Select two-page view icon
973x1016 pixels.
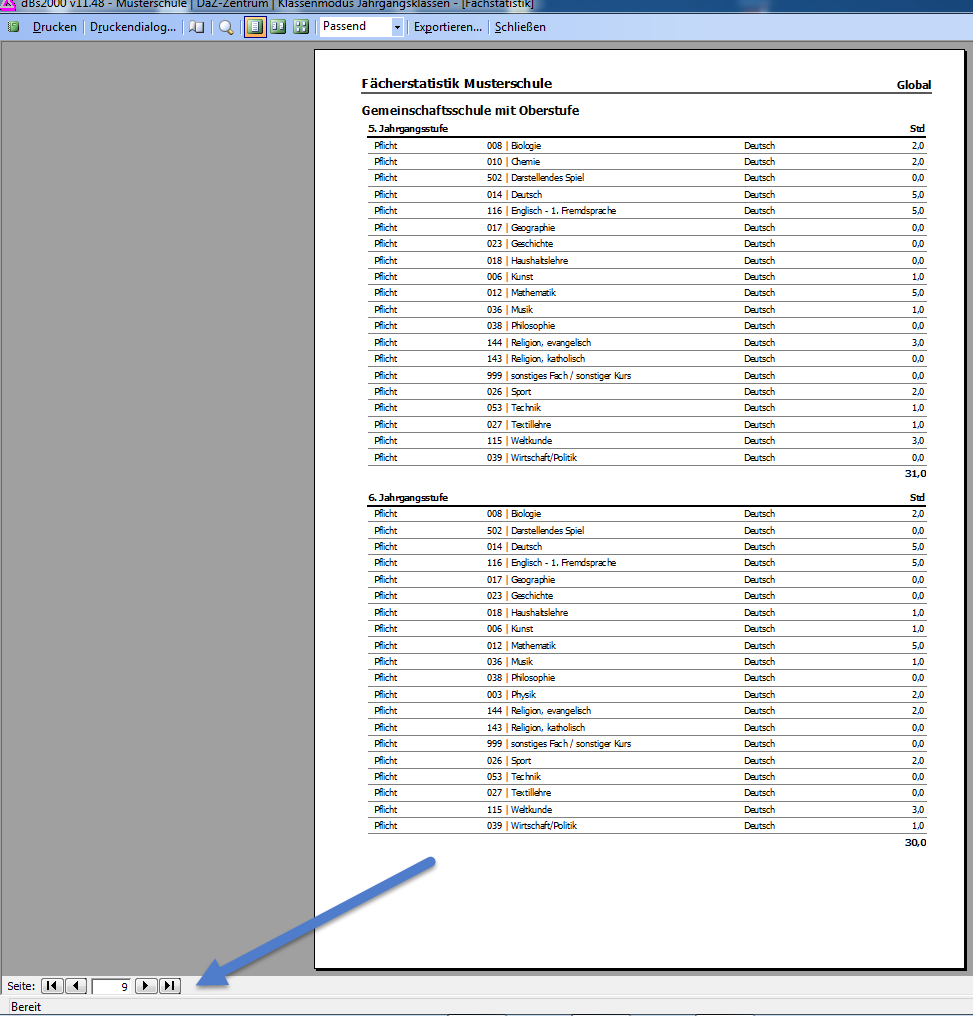[x=279, y=27]
